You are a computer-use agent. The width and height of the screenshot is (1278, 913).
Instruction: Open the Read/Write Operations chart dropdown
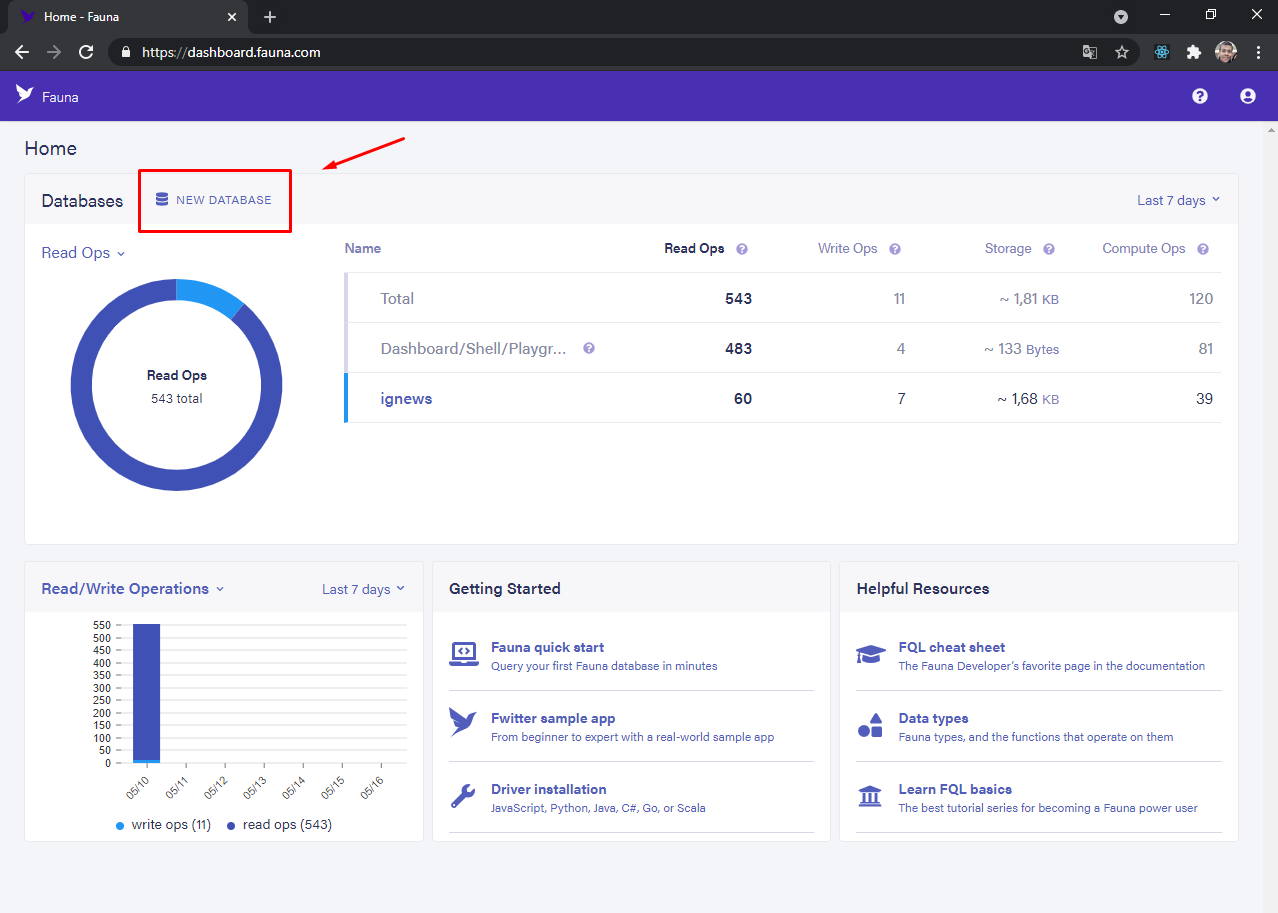[133, 589]
